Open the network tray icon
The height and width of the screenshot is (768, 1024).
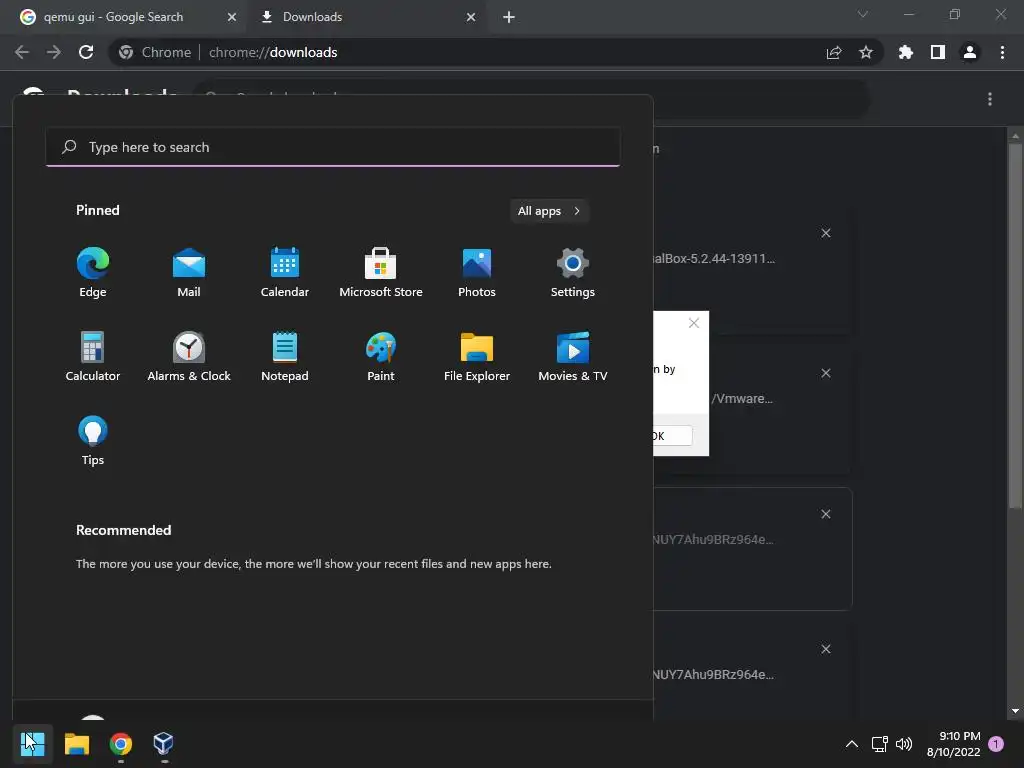[879, 743]
